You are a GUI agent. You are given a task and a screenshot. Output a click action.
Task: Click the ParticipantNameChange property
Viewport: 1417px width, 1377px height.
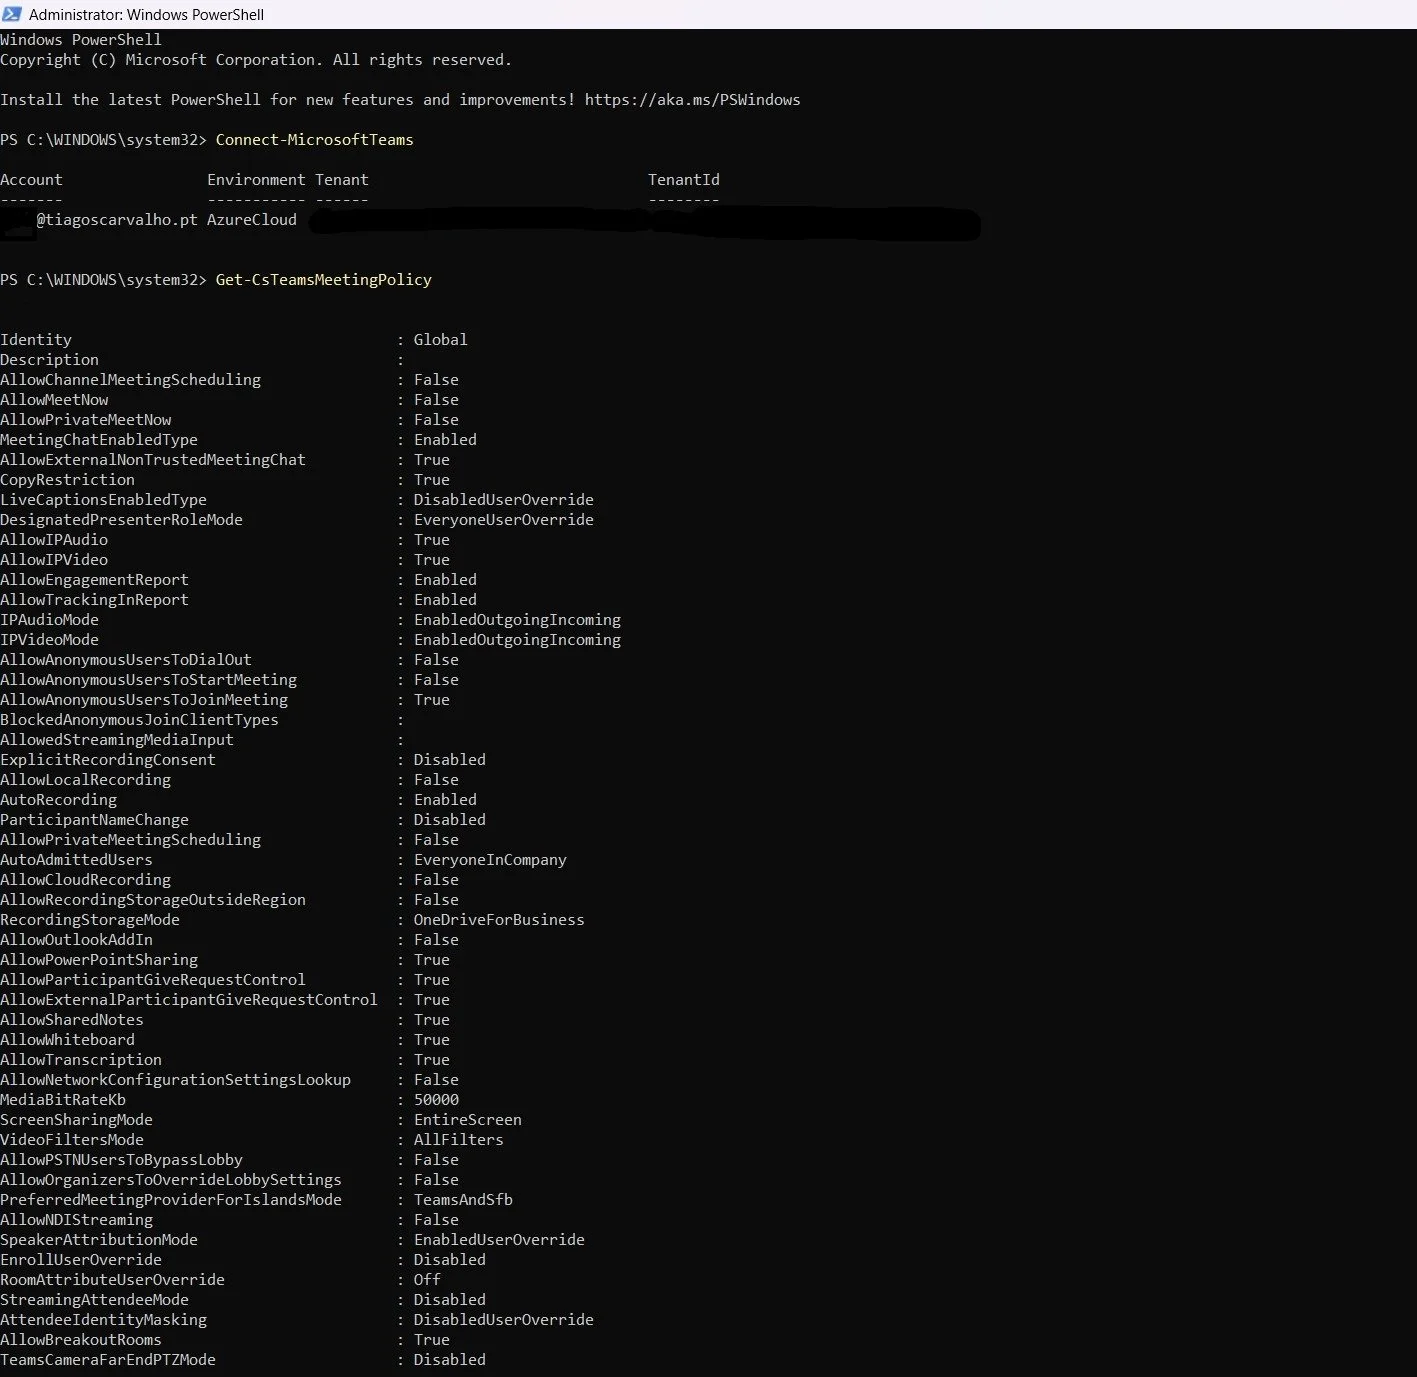[x=94, y=820]
